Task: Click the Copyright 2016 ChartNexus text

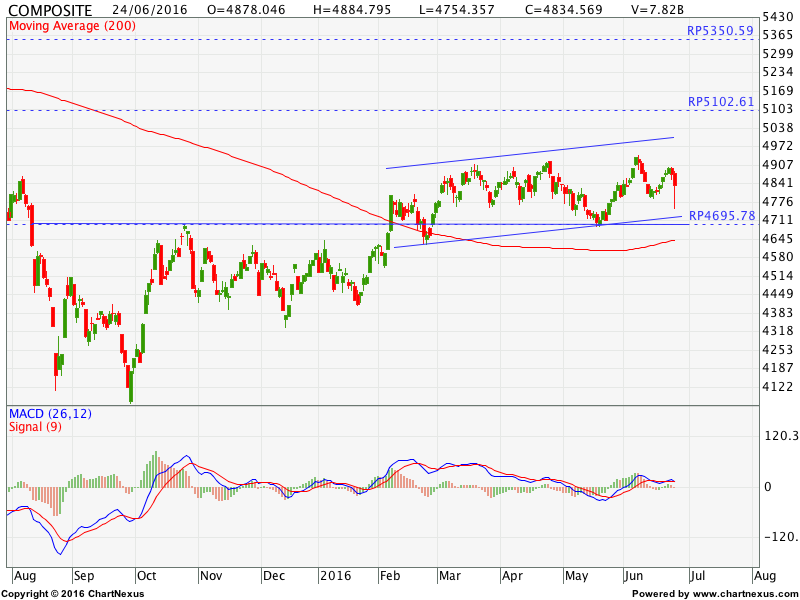Action: [x=72, y=594]
